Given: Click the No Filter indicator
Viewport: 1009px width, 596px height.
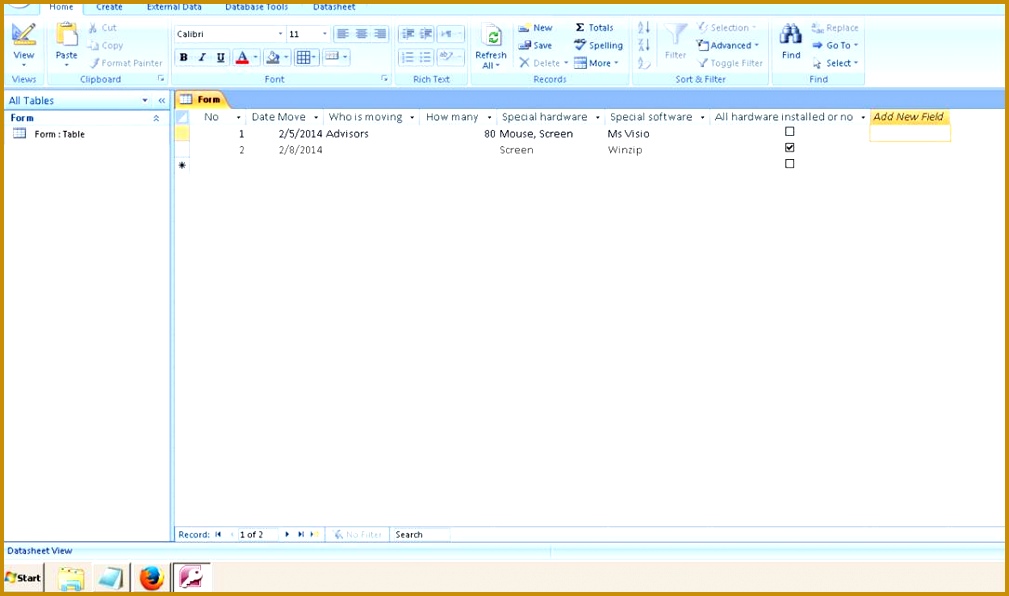Looking at the screenshot, I should (358, 534).
